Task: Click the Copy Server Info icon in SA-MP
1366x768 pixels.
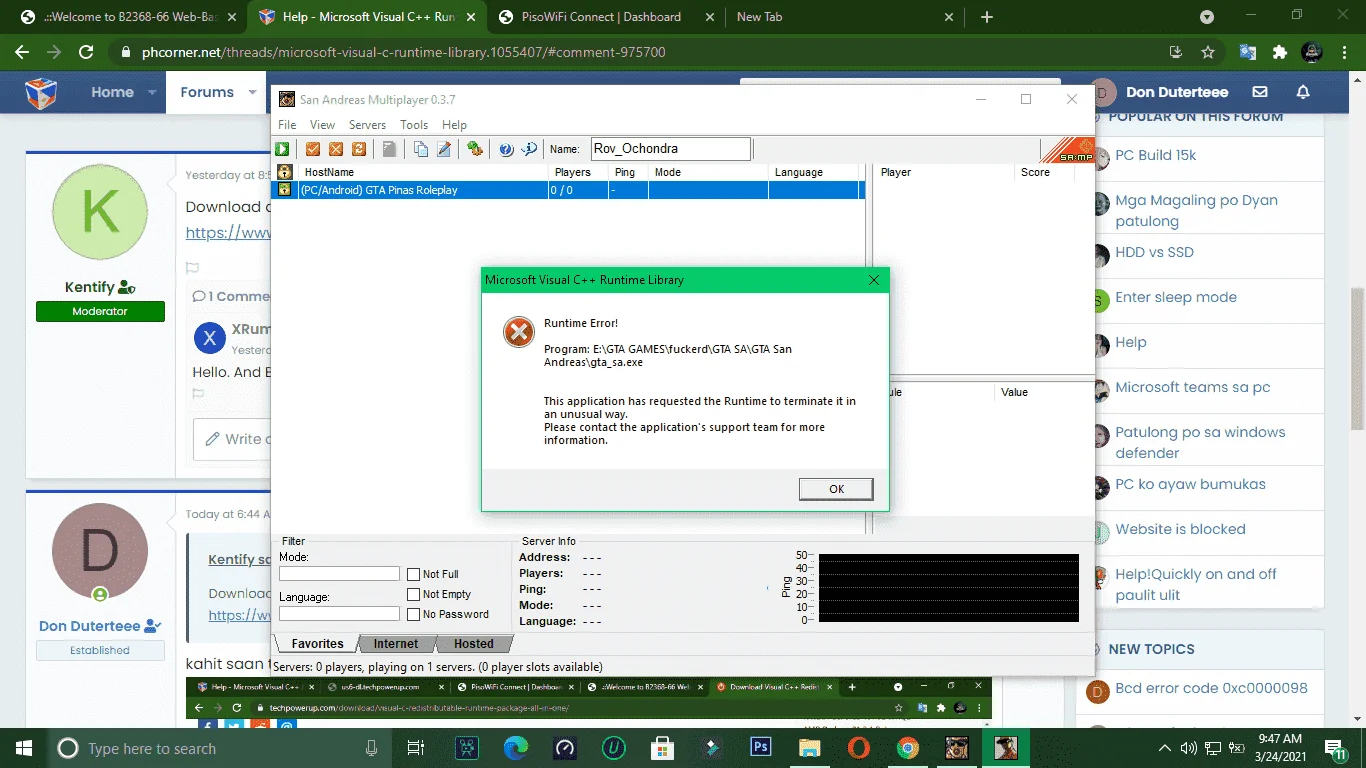Action: point(421,149)
